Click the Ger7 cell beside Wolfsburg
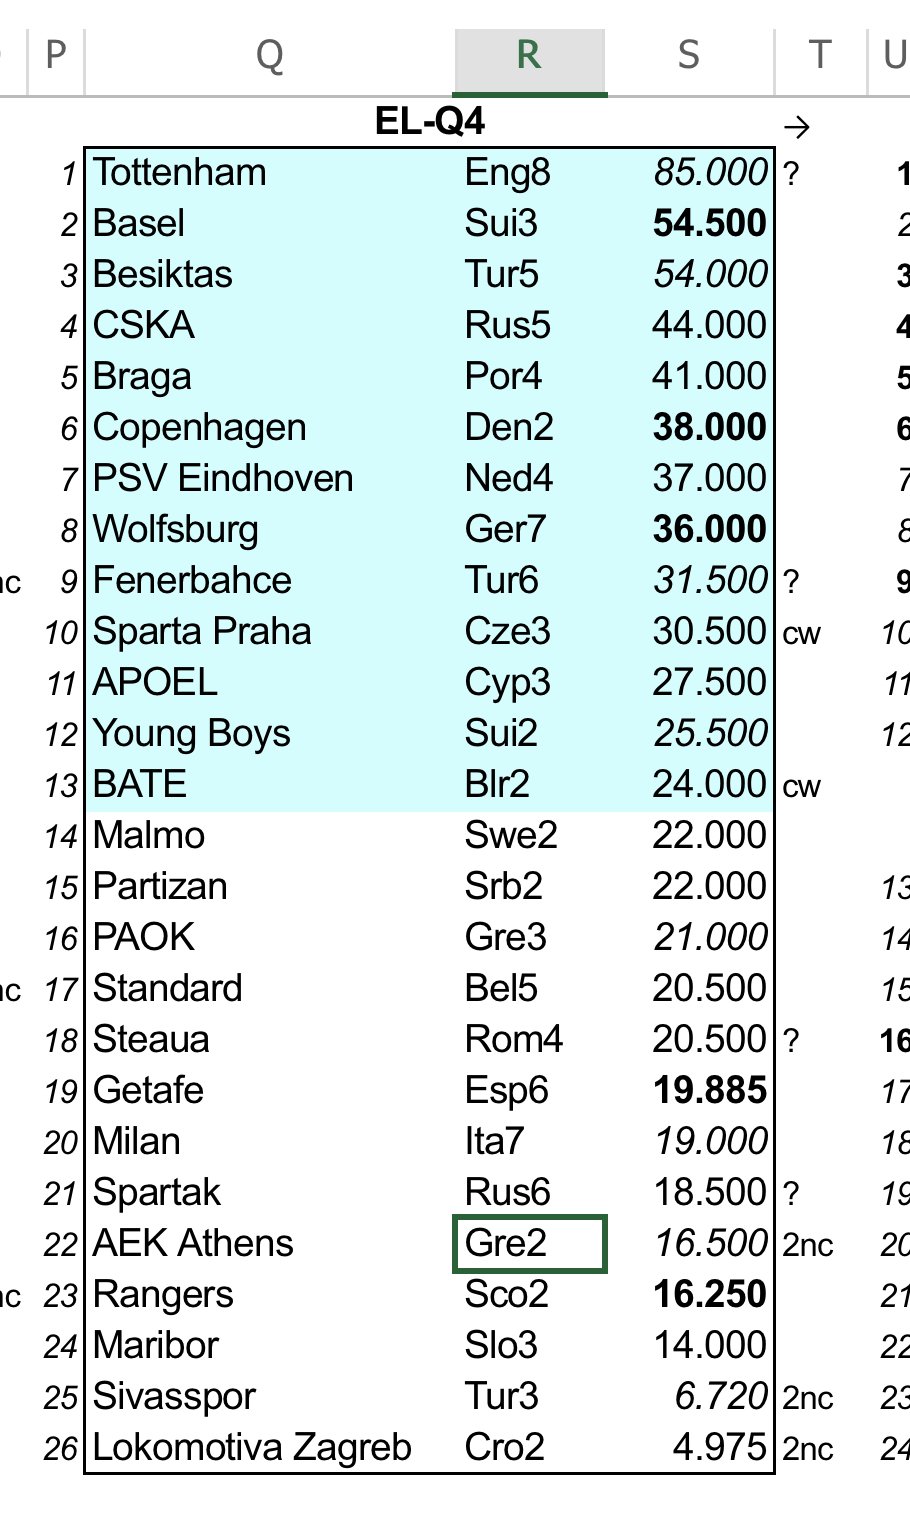This screenshot has width=910, height=1531. pos(530,530)
